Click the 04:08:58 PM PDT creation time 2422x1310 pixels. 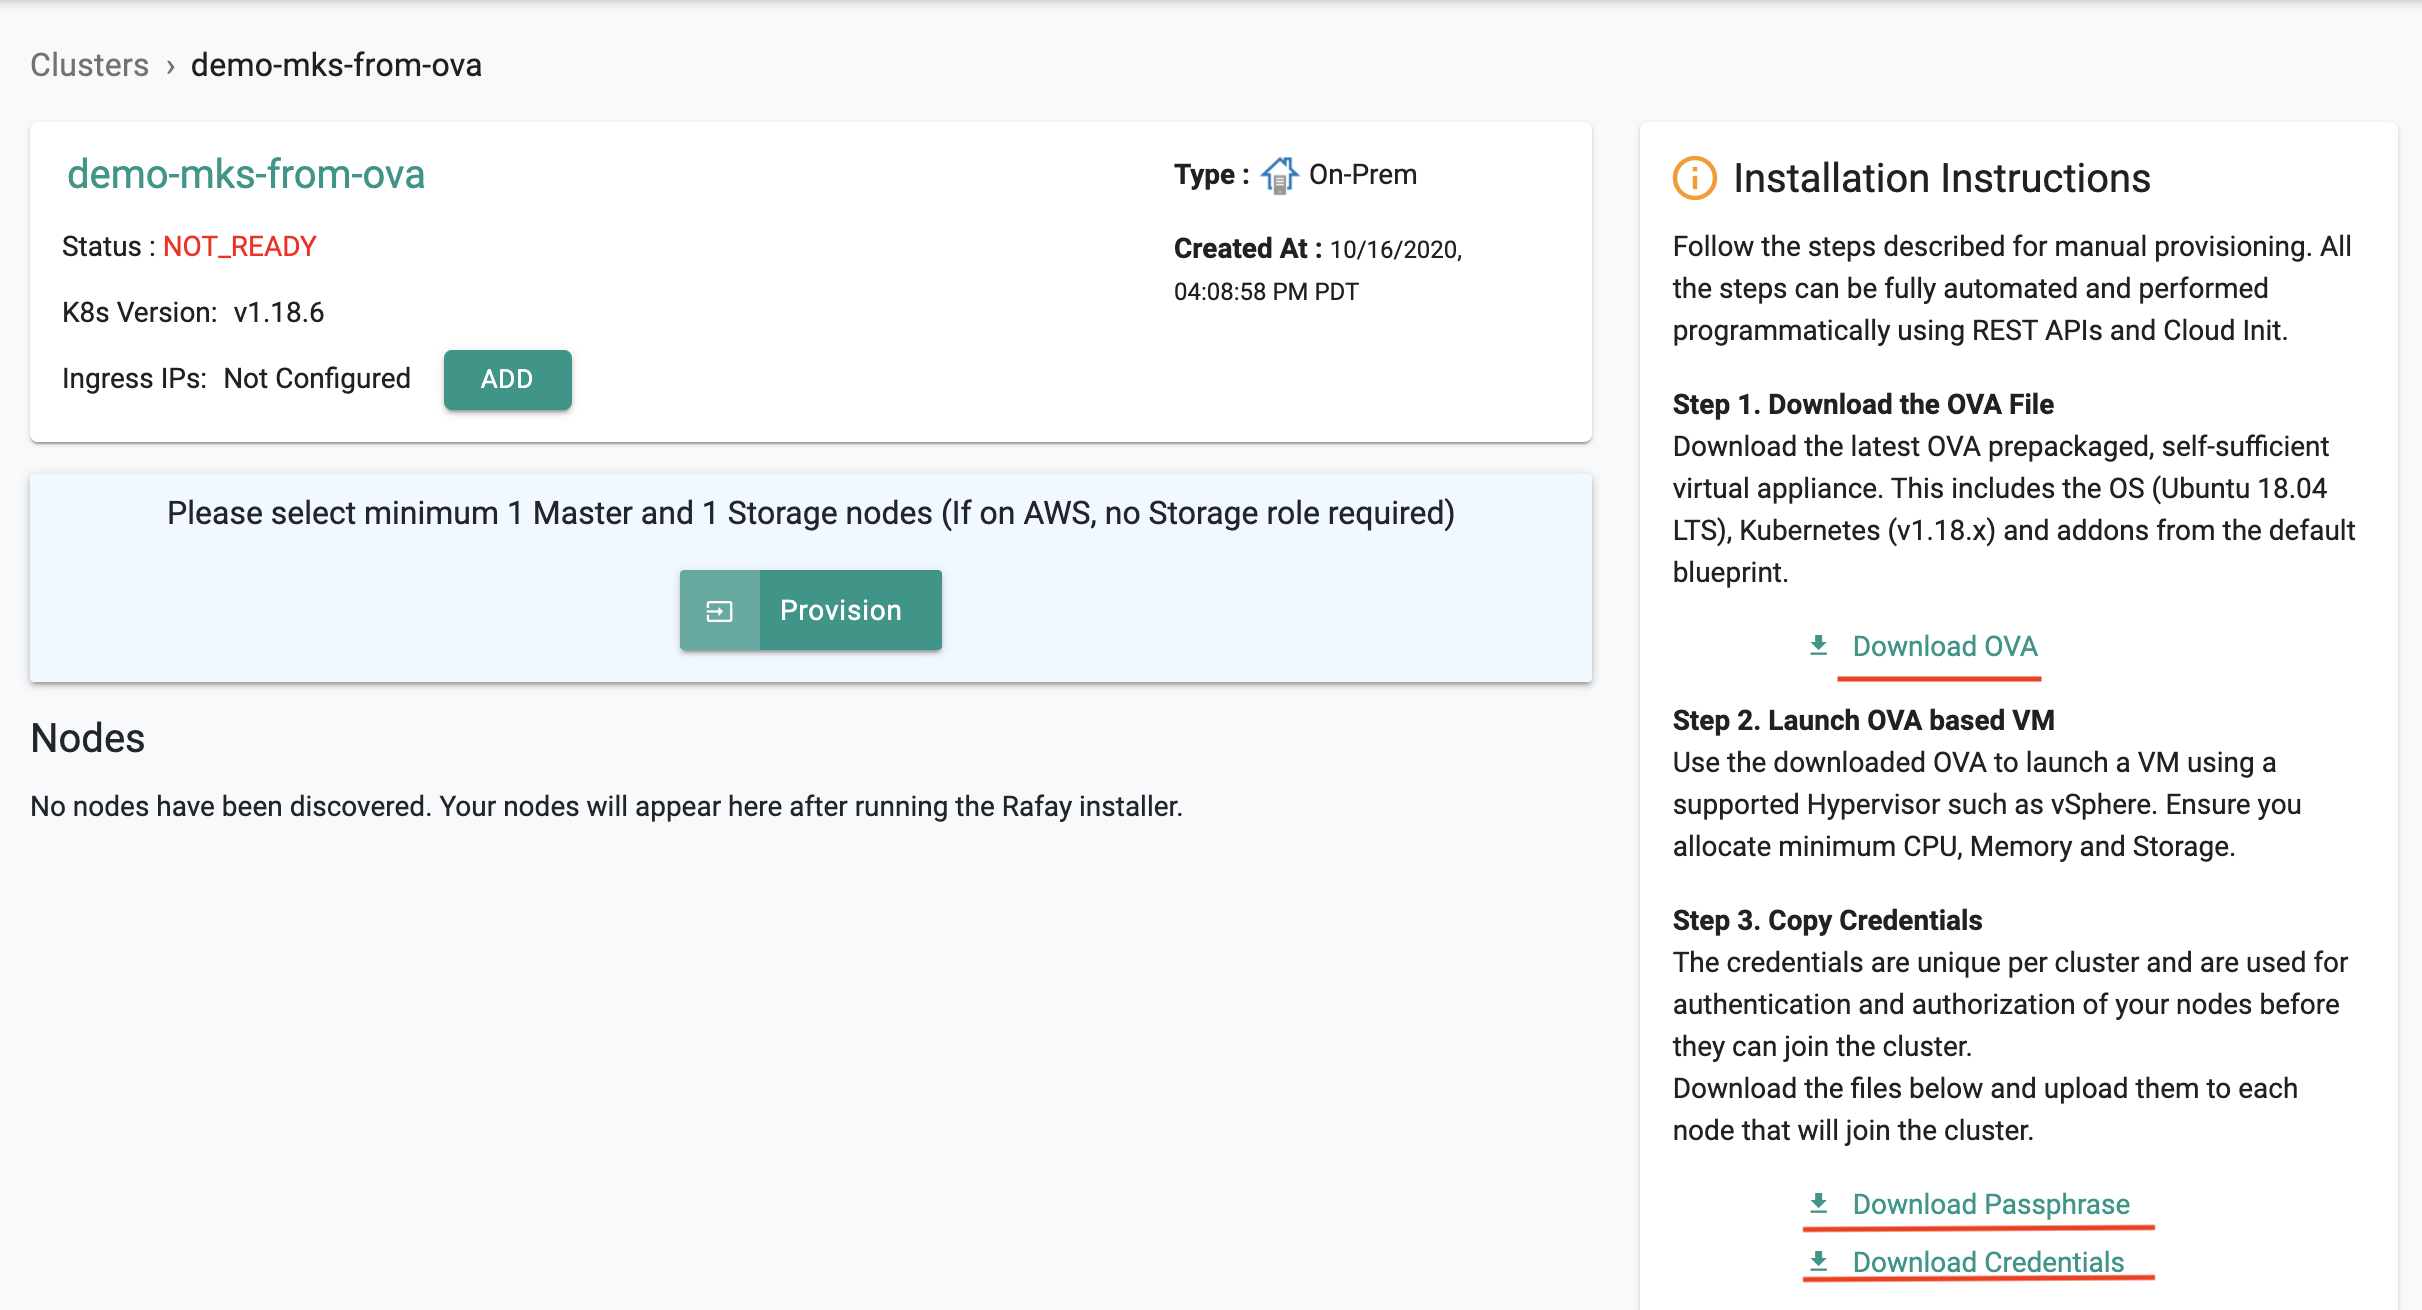coord(1266,292)
